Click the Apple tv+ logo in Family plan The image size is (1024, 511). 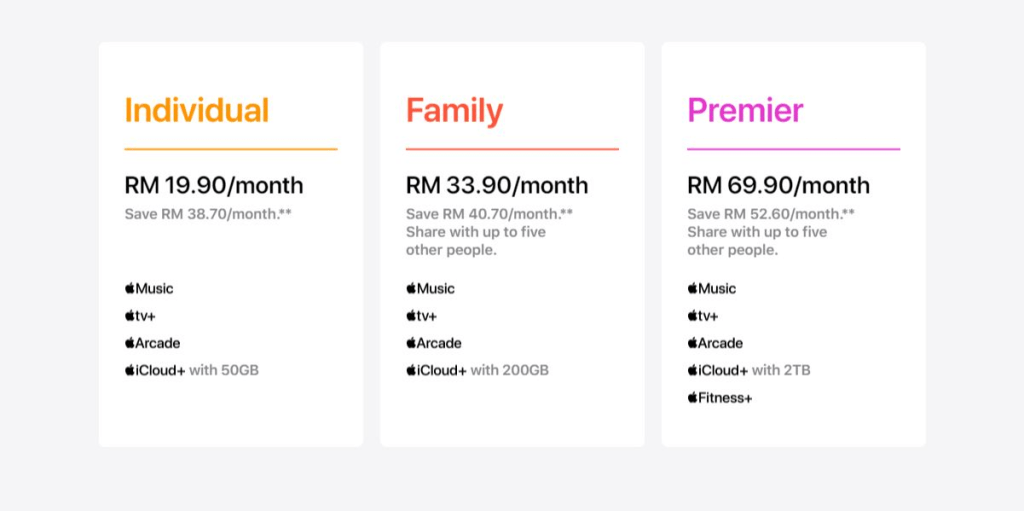[x=422, y=316]
